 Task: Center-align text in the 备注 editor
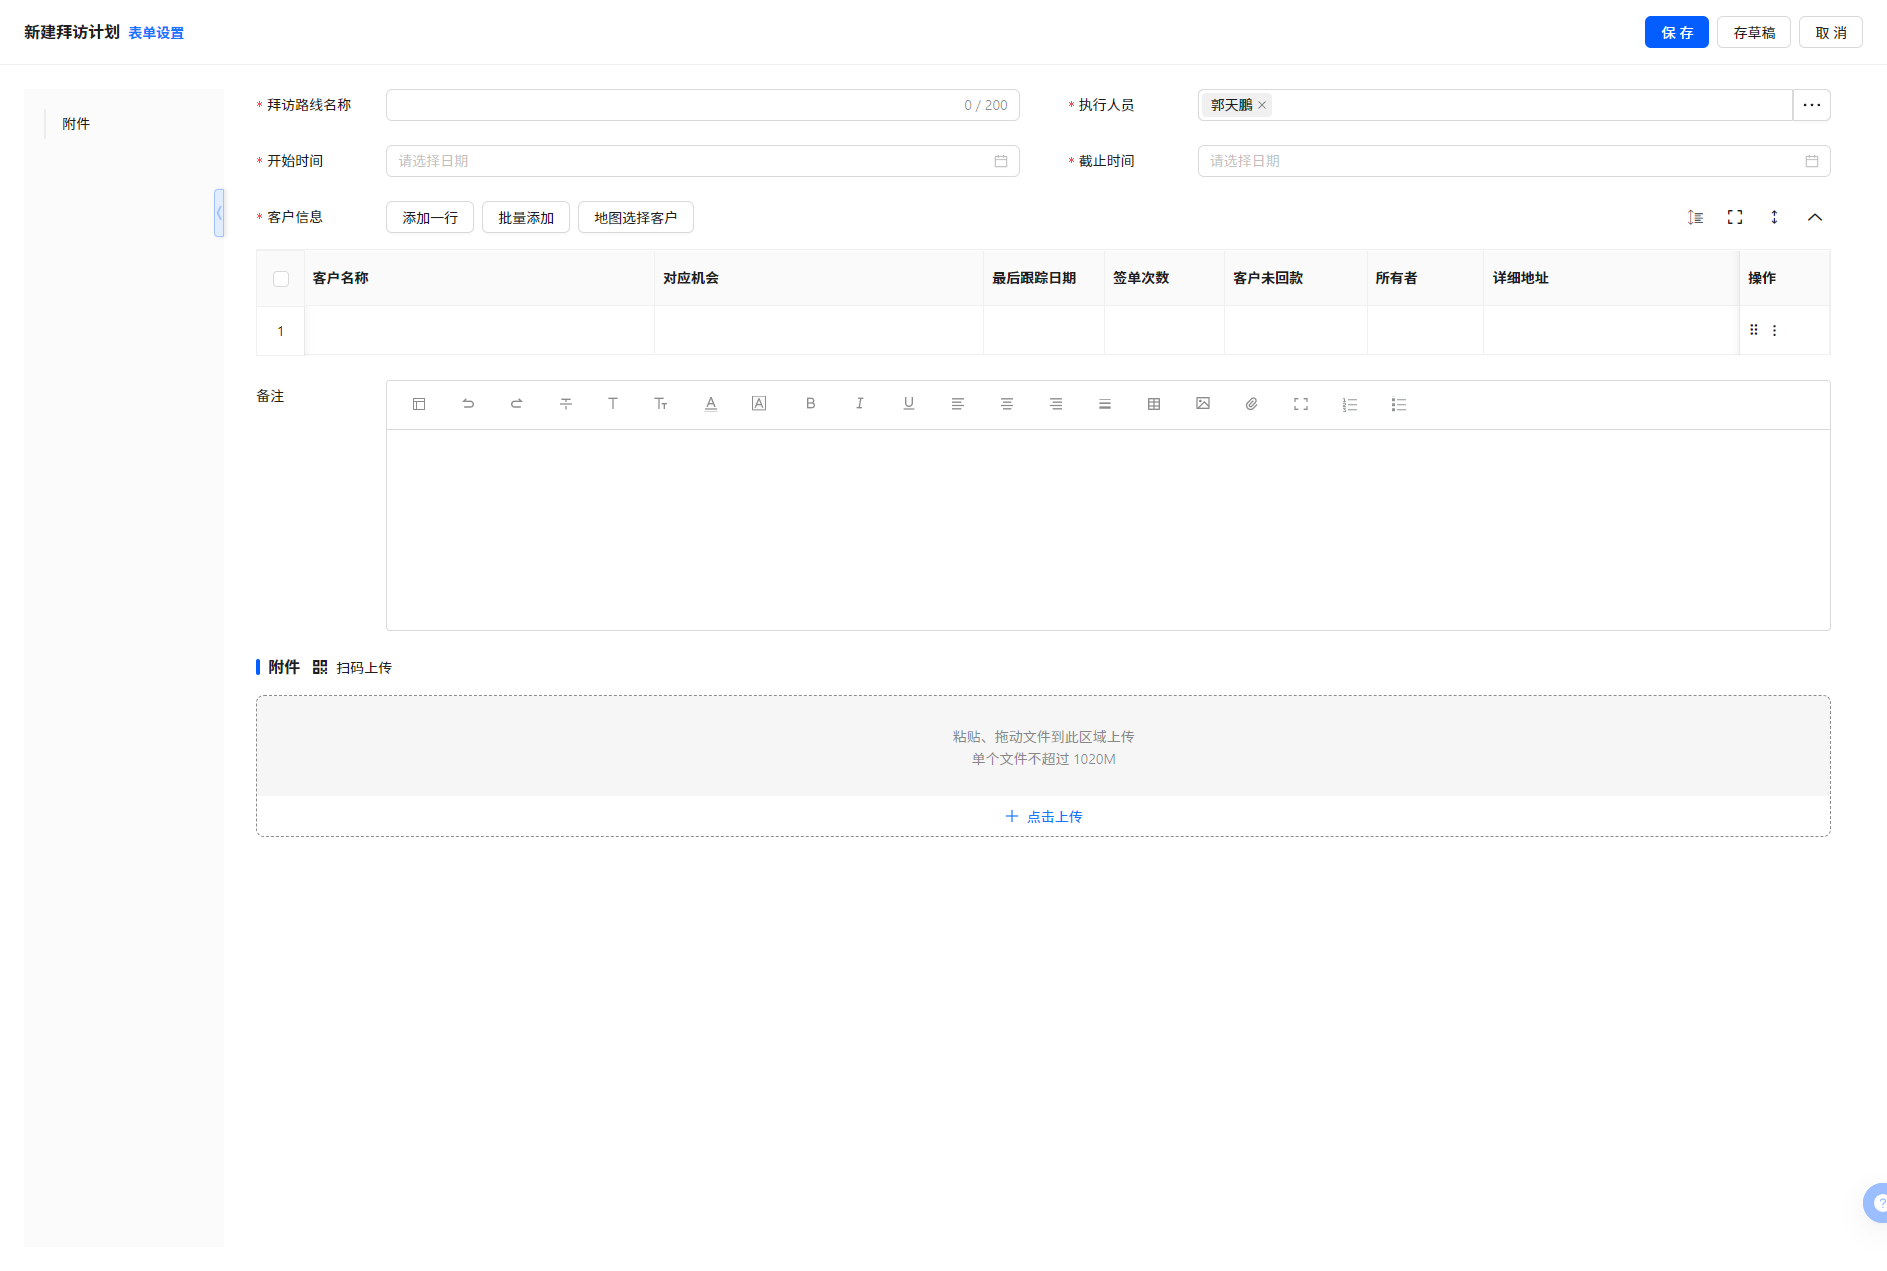coord(1006,404)
